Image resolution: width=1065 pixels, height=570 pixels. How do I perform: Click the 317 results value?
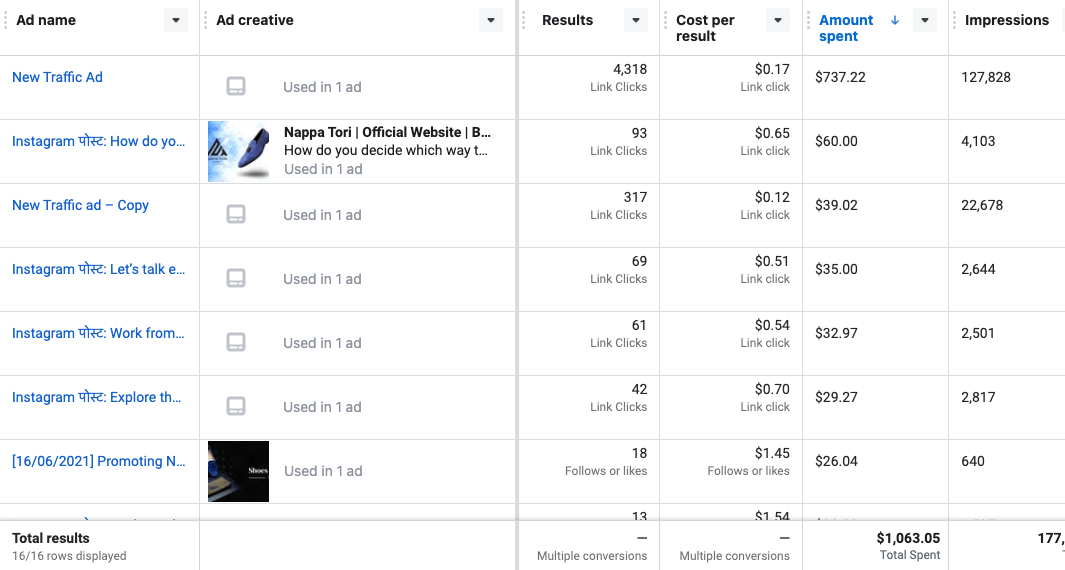point(635,197)
